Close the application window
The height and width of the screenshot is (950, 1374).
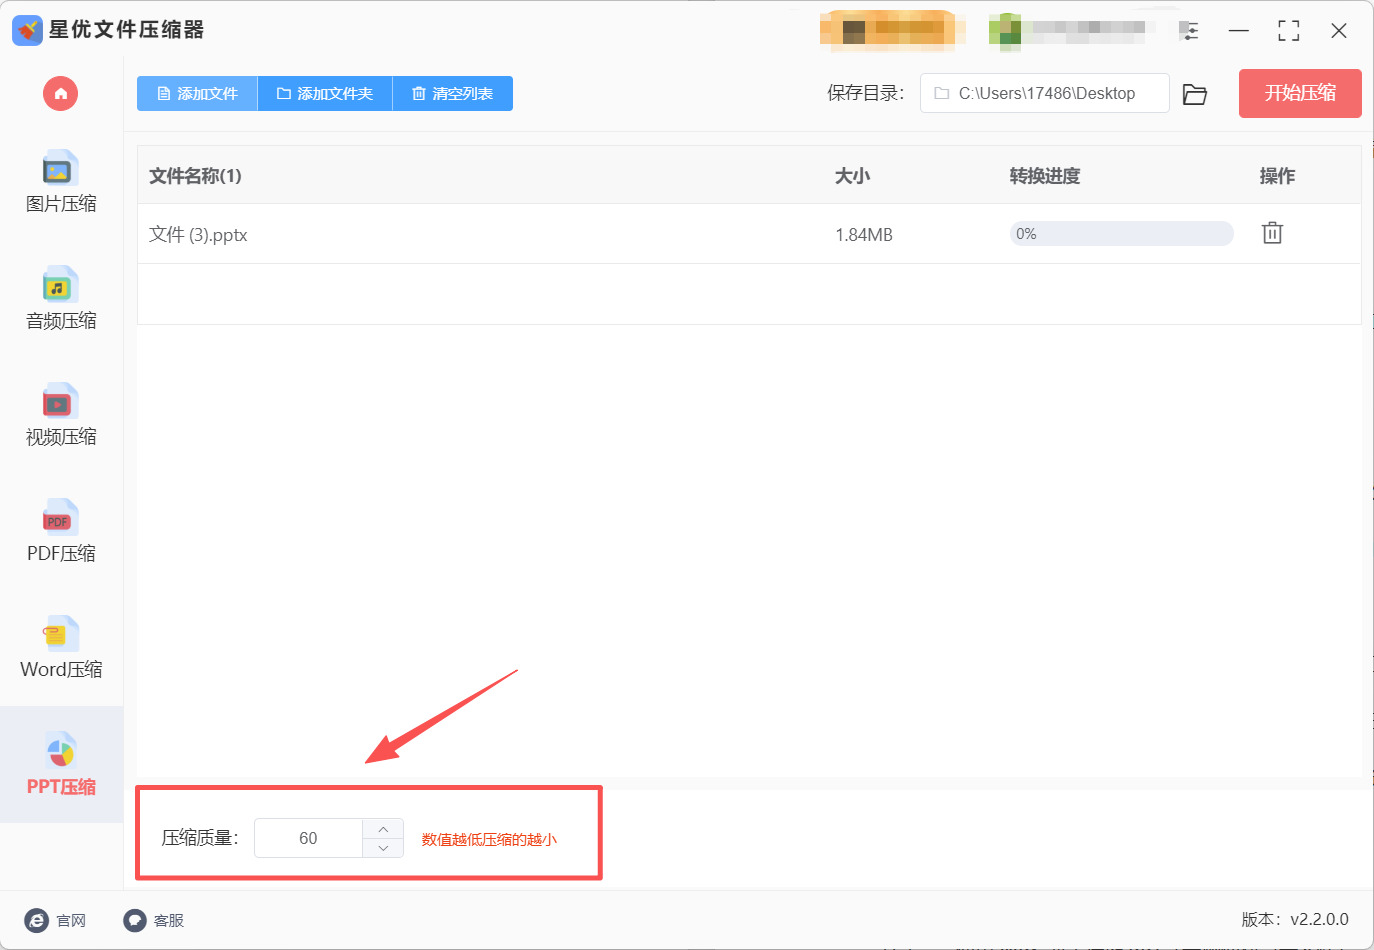[x=1339, y=31]
